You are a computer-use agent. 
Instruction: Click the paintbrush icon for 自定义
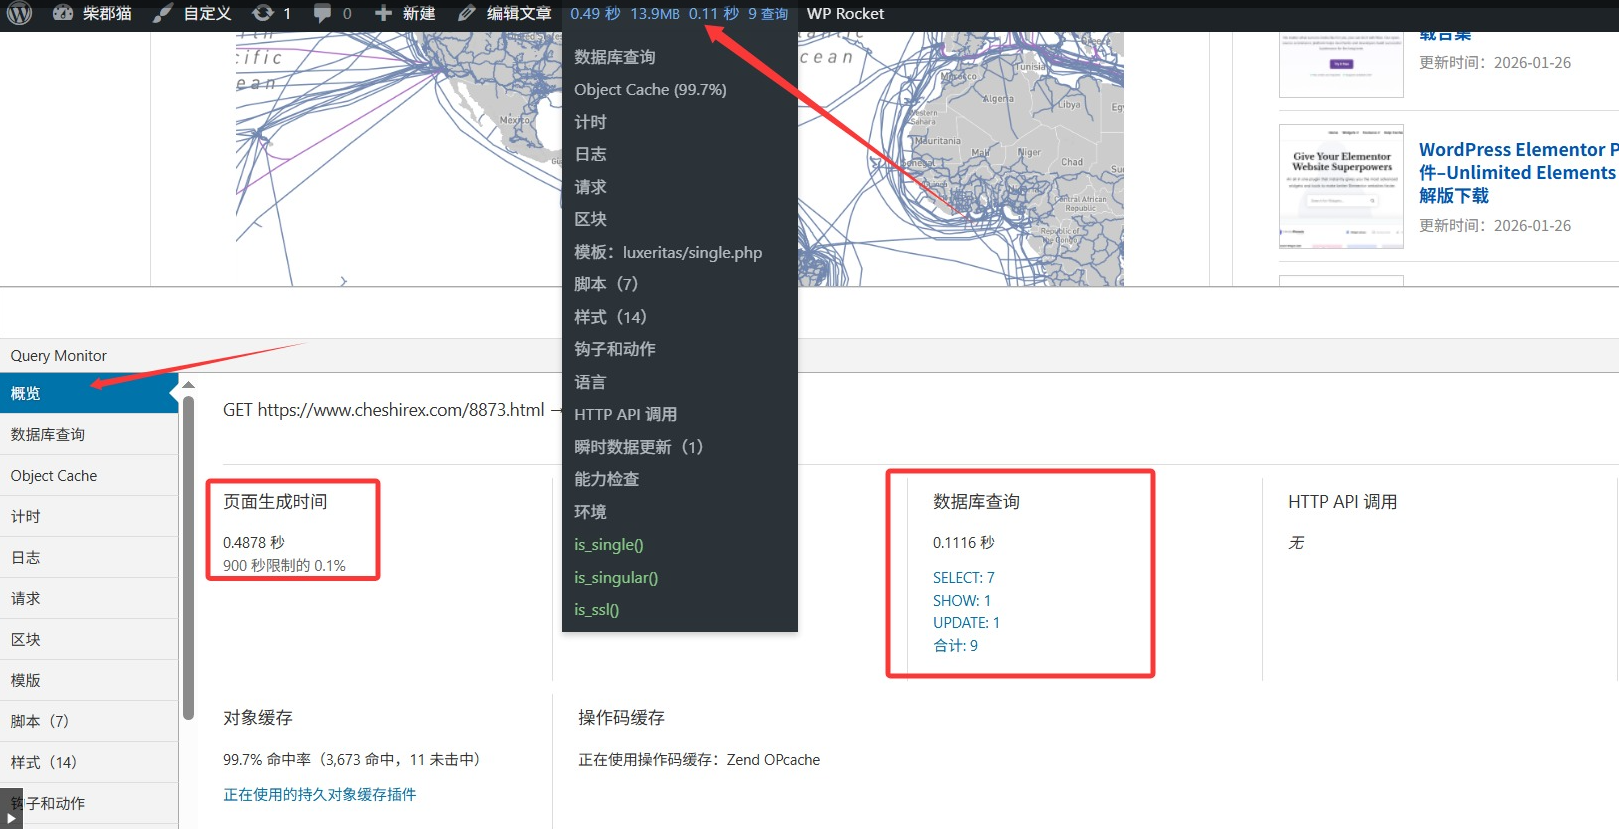[x=162, y=13]
